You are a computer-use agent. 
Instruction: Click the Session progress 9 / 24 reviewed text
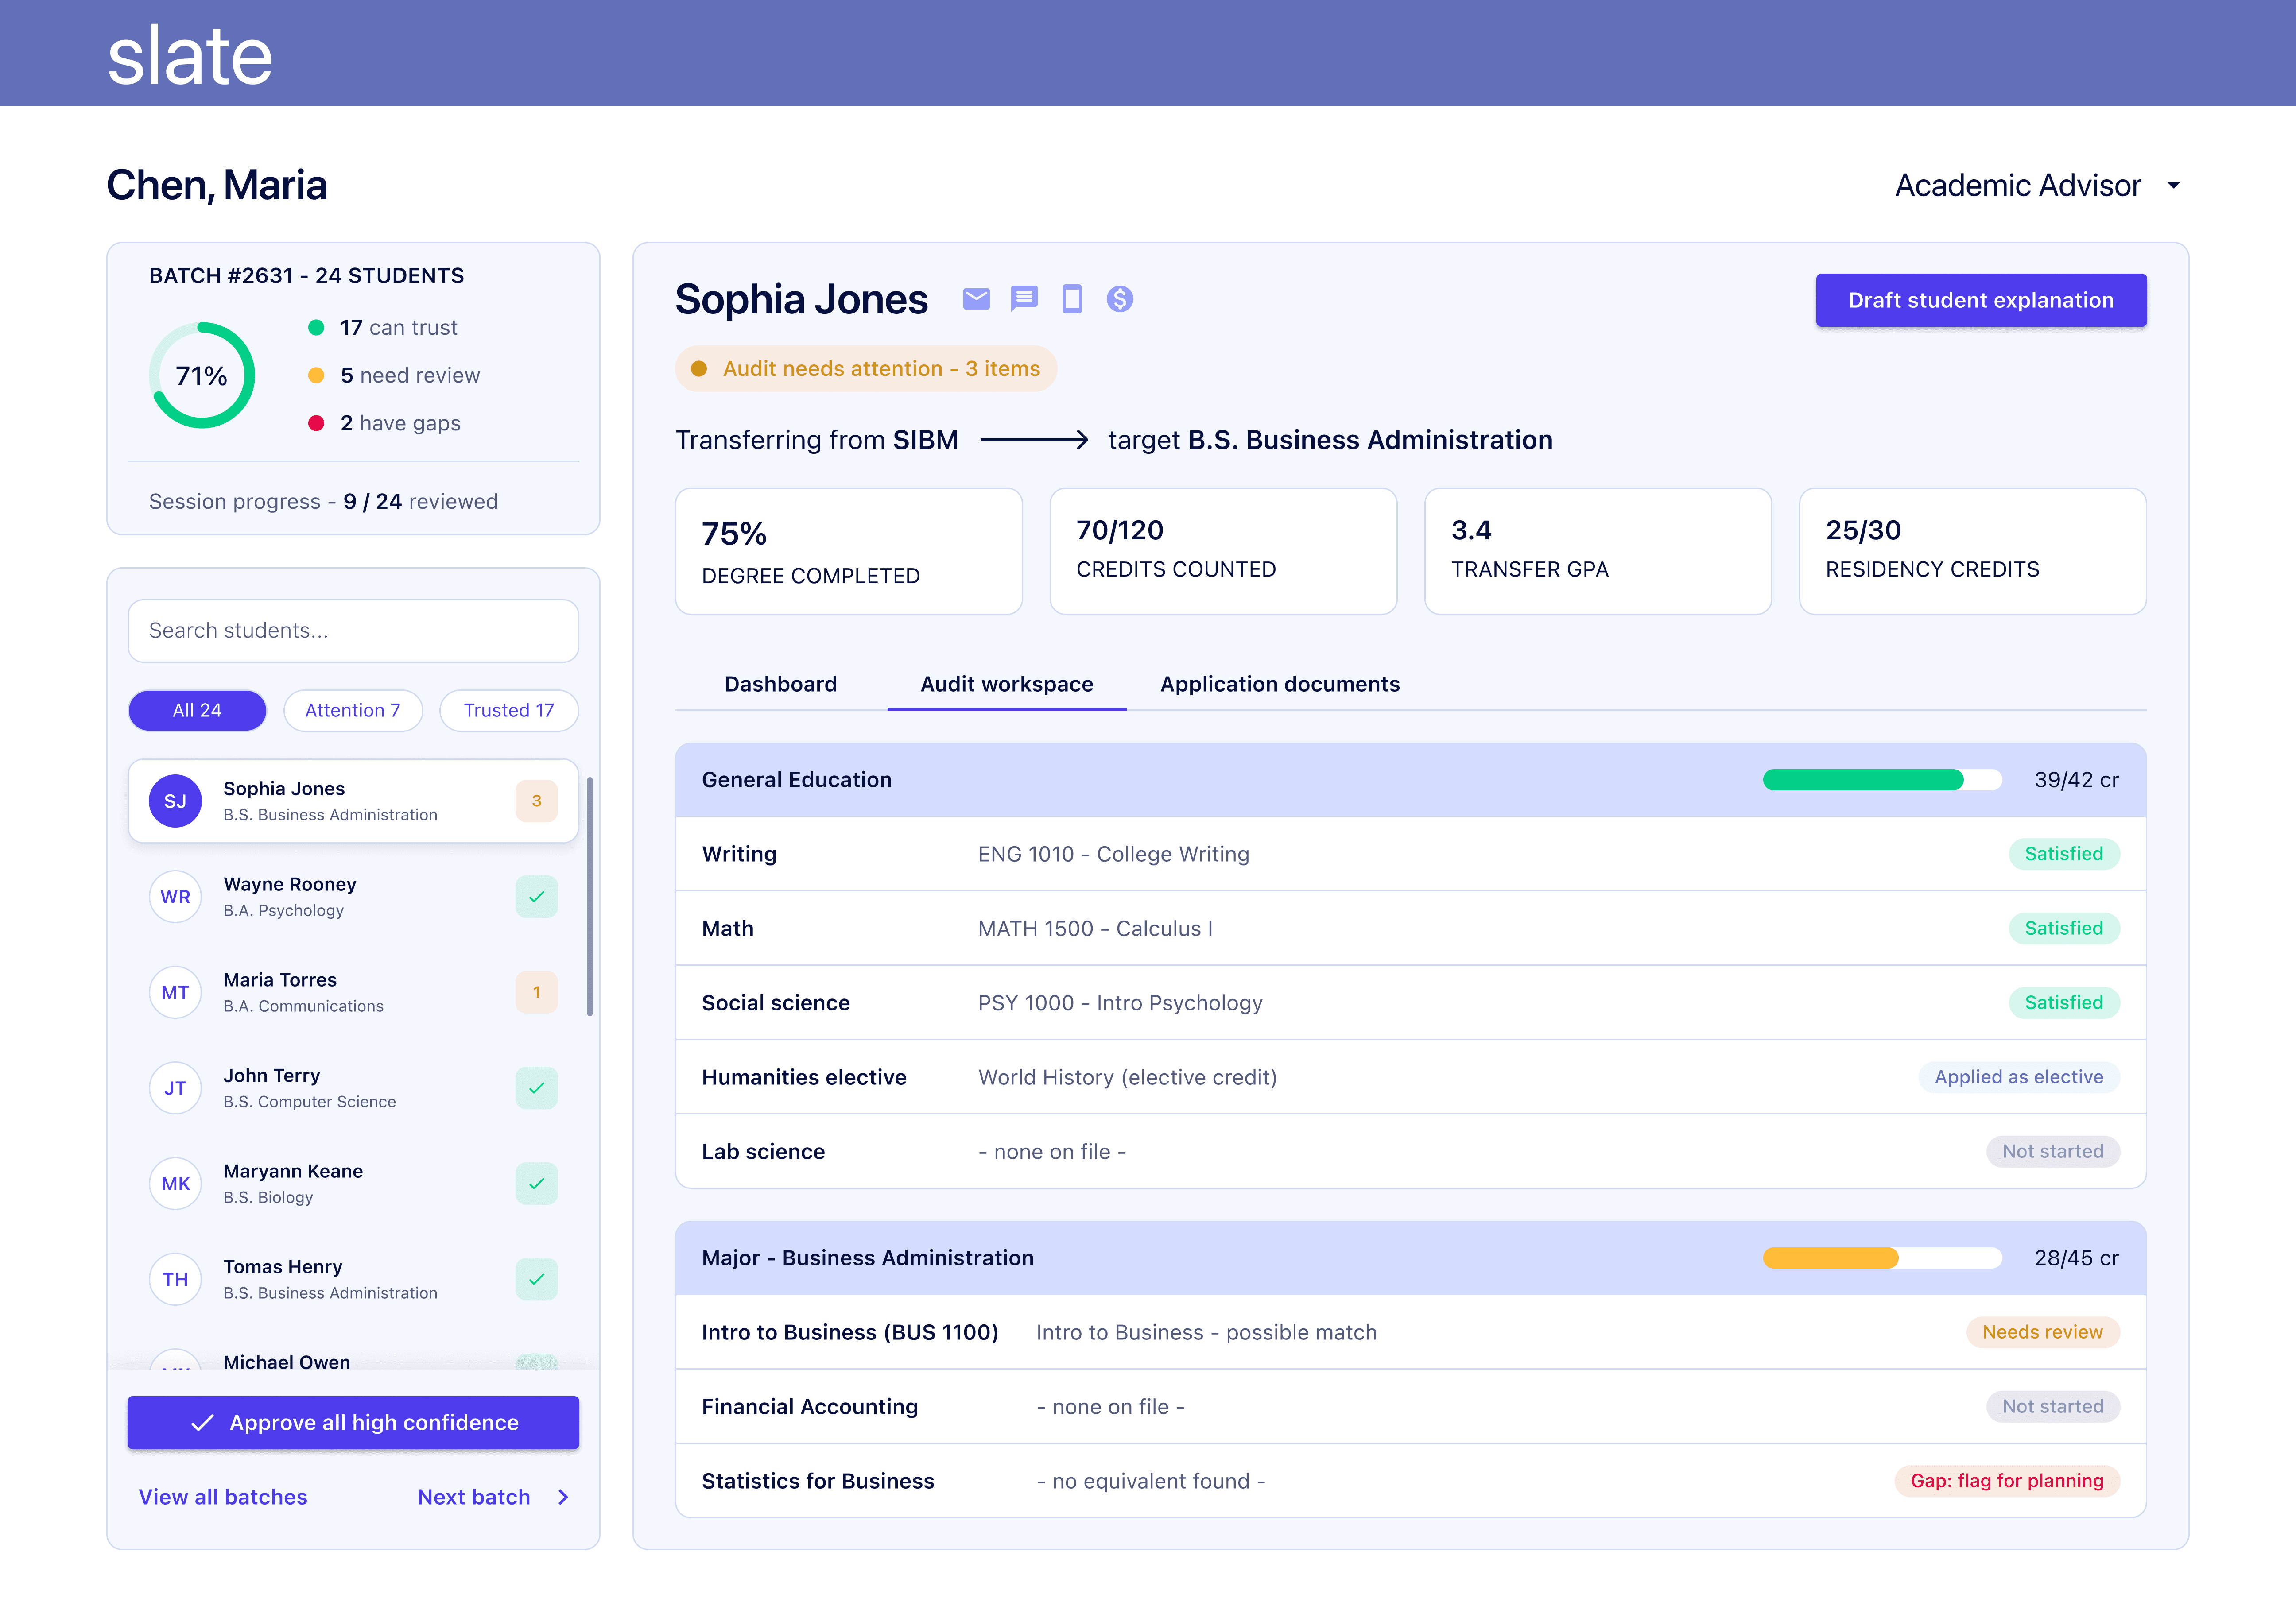tap(323, 502)
